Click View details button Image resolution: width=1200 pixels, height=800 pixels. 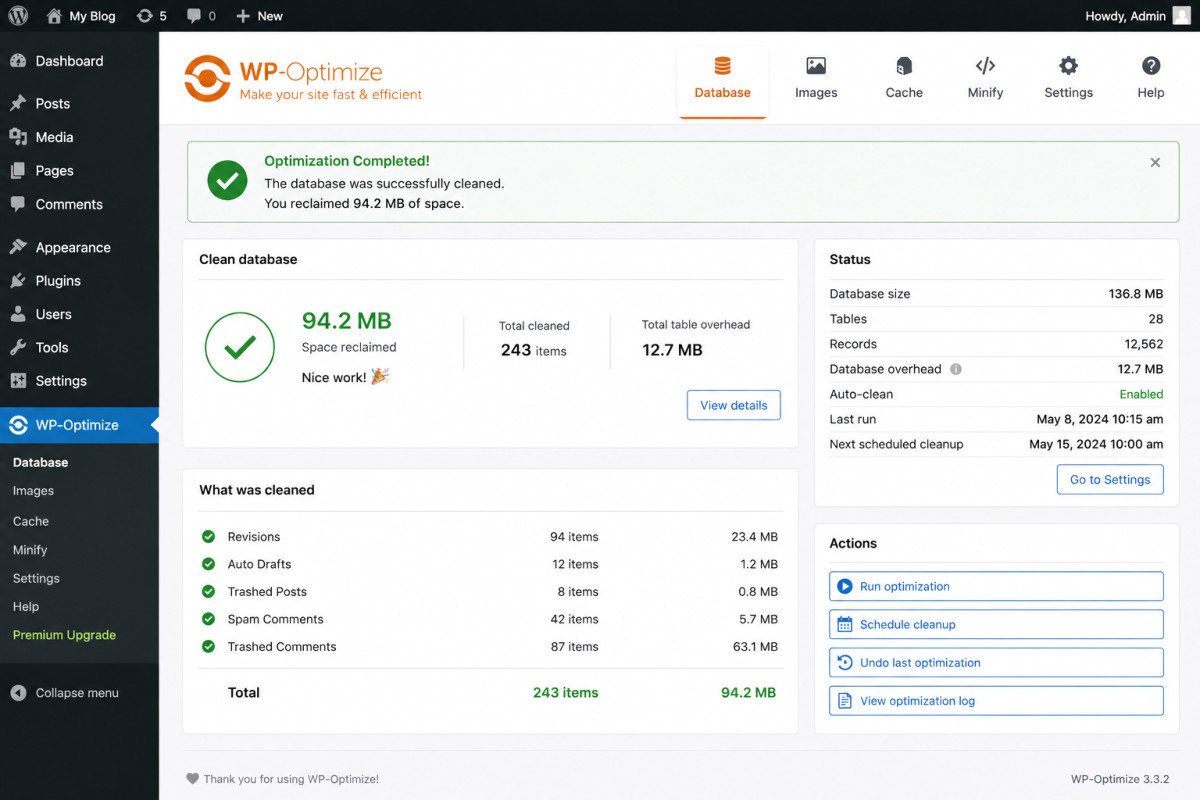tap(734, 405)
